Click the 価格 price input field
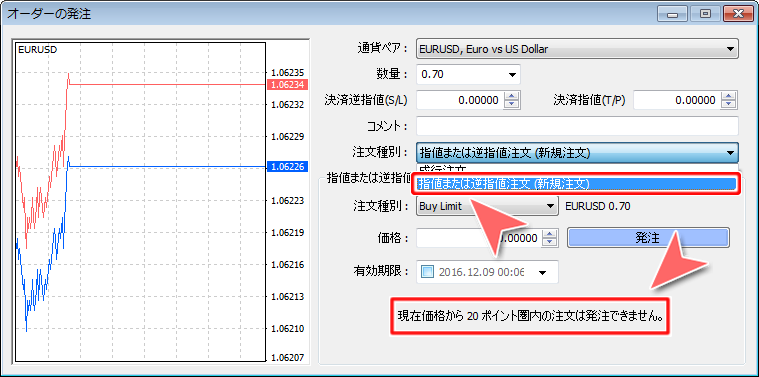Viewport: 759px width, 377px height. (x=479, y=238)
